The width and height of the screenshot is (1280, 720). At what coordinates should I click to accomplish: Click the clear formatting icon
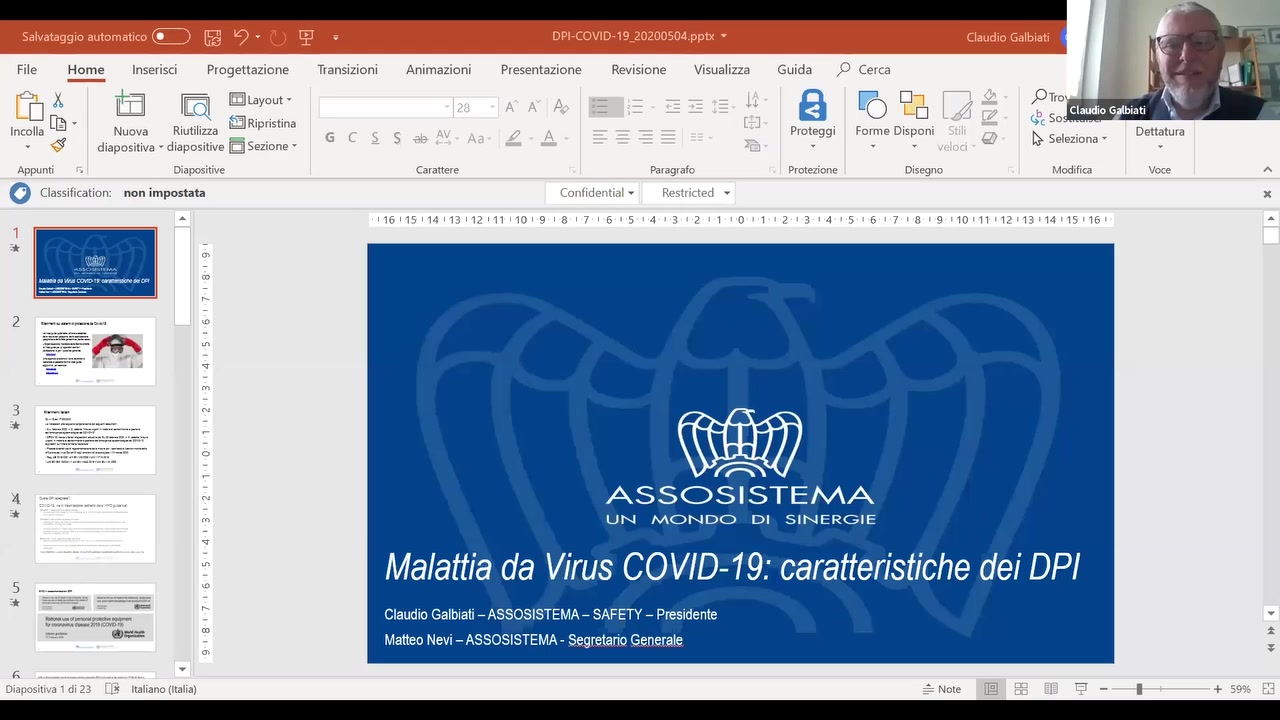point(561,107)
